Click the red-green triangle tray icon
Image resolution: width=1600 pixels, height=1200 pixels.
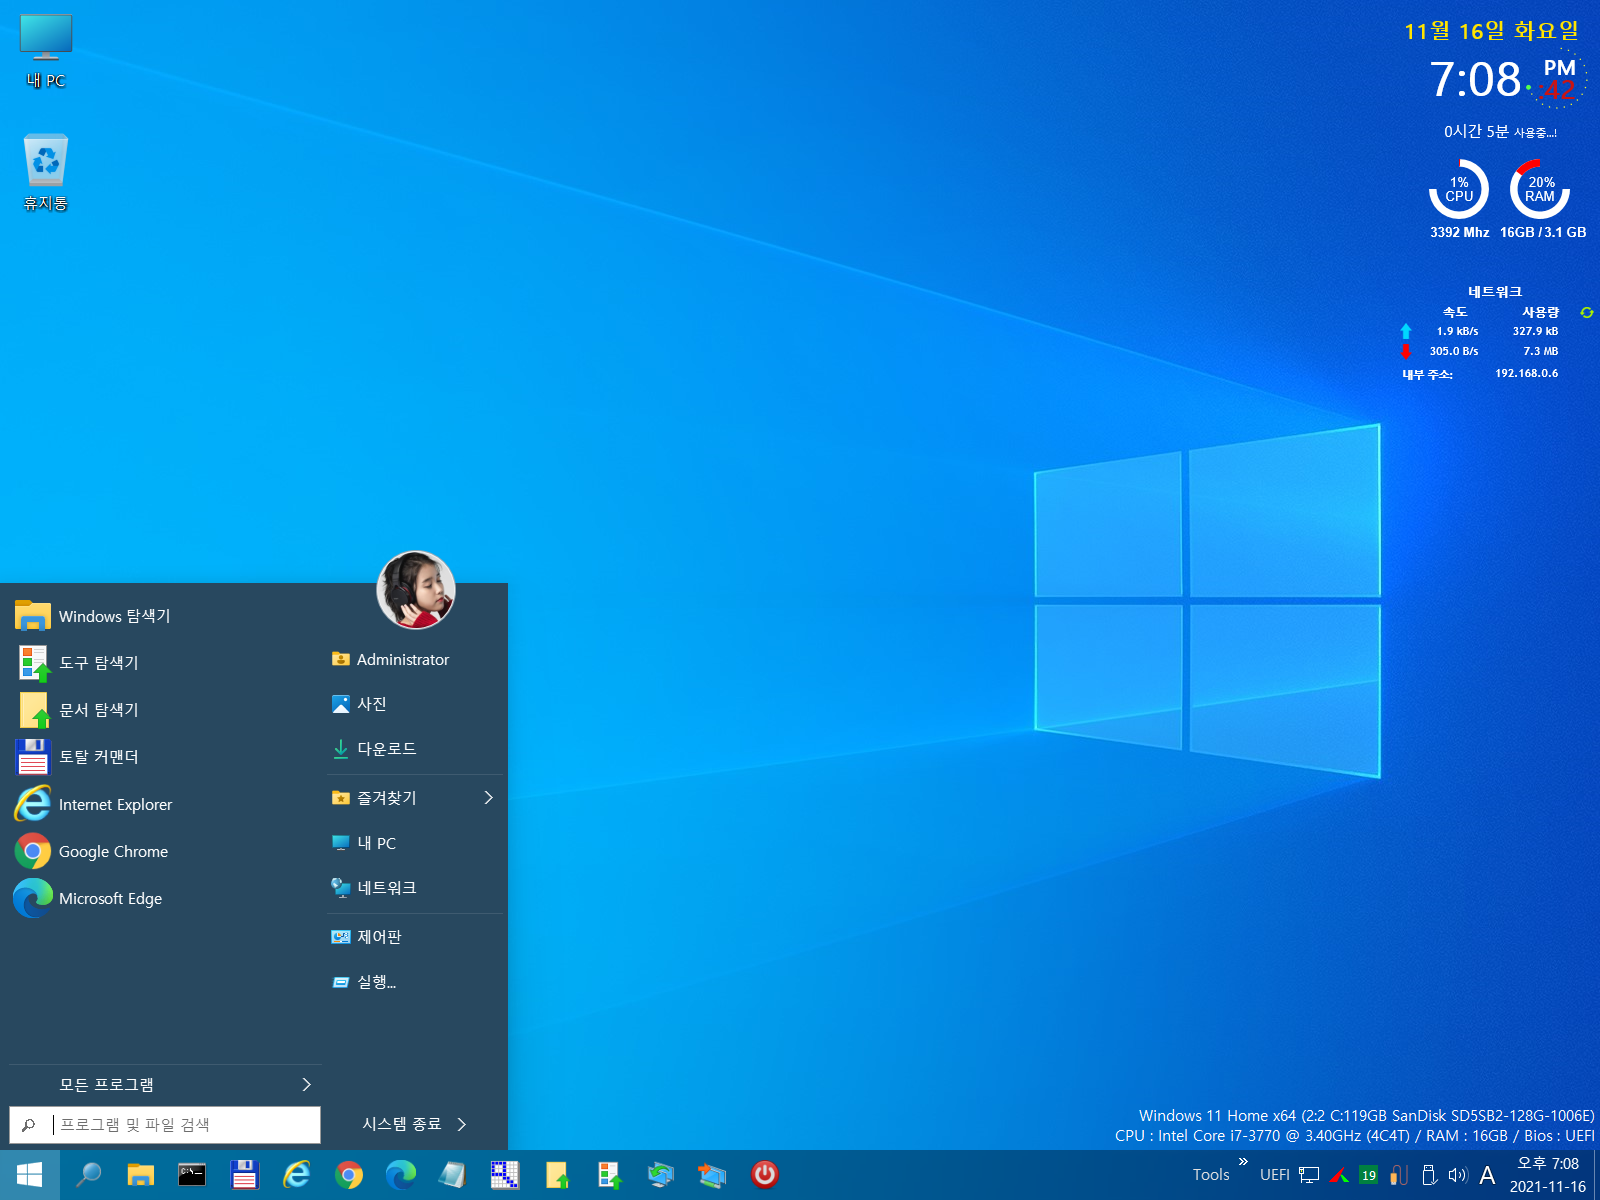(x=1339, y=1175)
